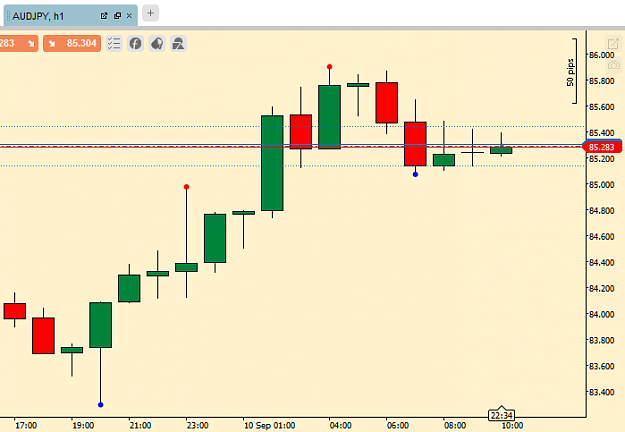Image resolution: width=625 pixels, height=432 pixels.
Task: Select the AUDJPY, h1 chart tab
Action: pos(71,16)
